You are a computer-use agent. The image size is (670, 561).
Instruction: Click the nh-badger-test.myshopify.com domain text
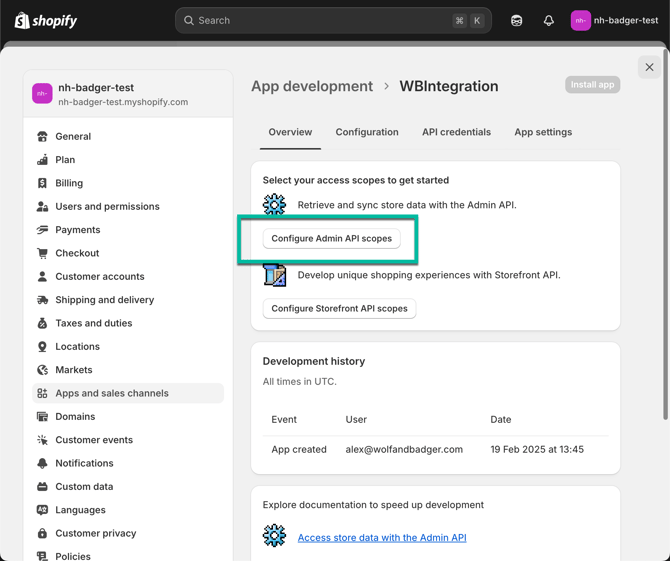pyautogui.click(x=123, y=102)
